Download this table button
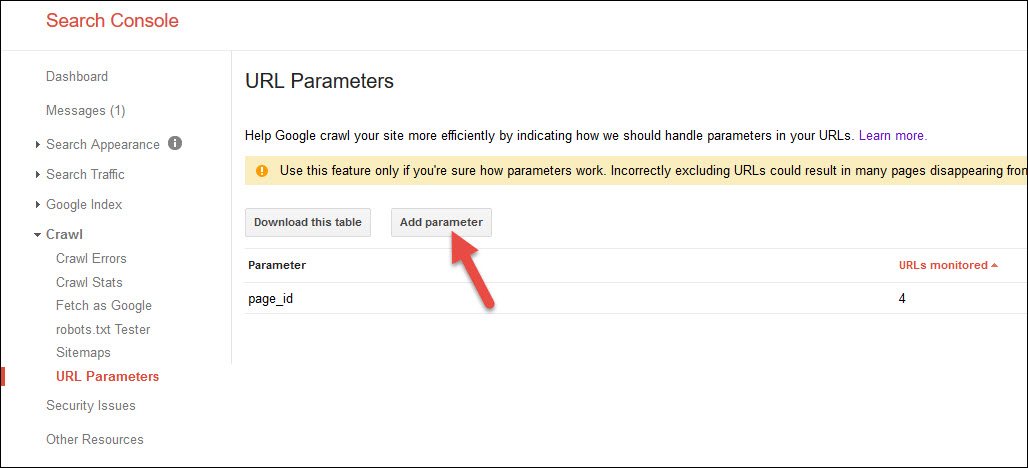Screen dimensions: 1028x468 click(308, 222)
